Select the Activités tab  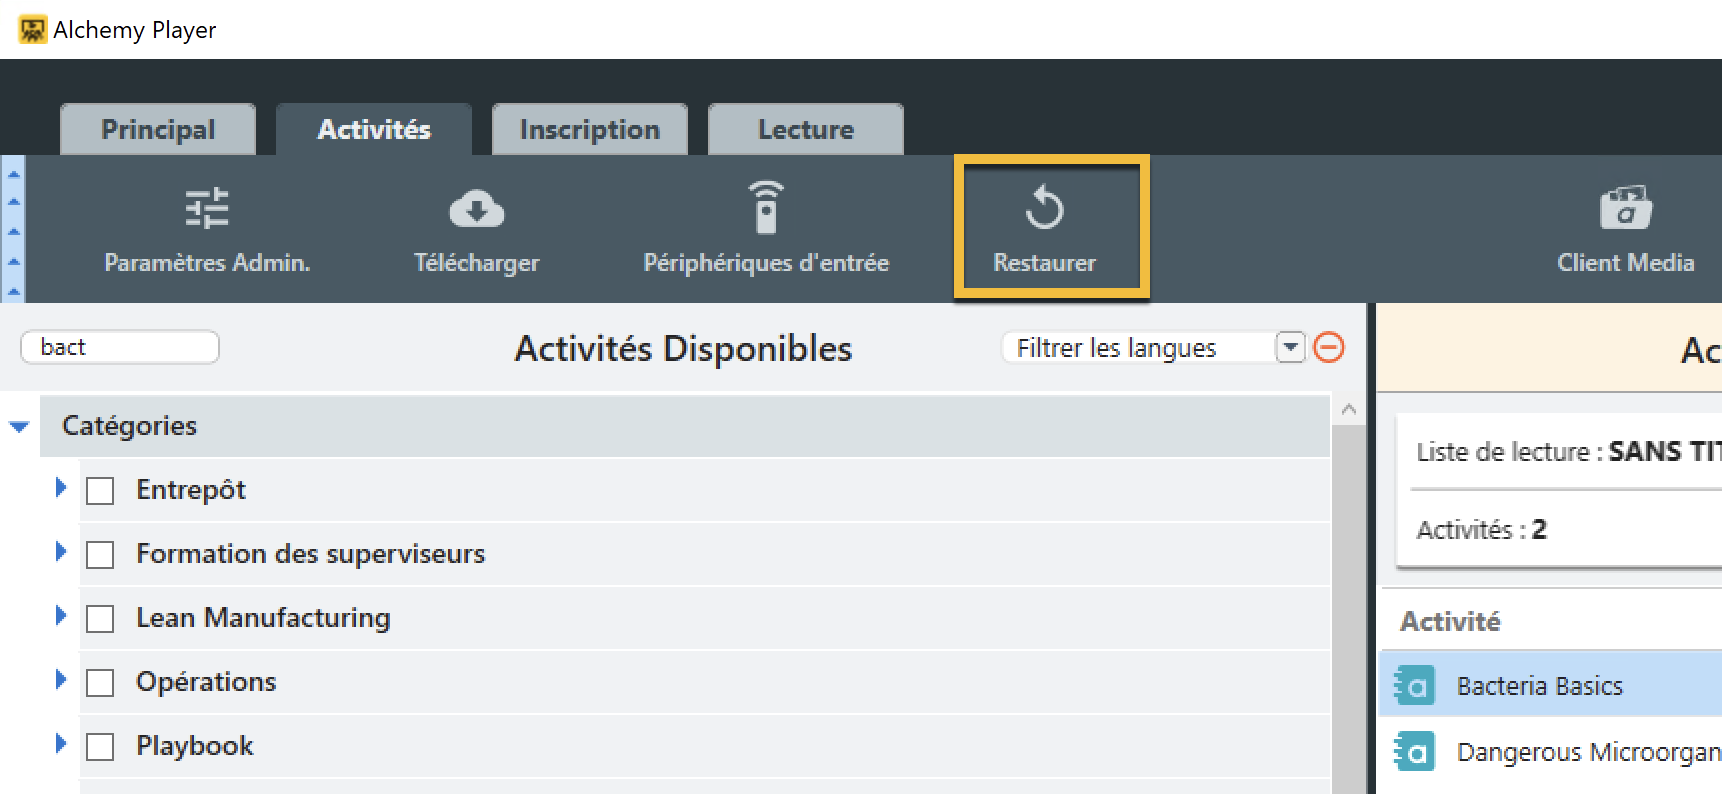(x=374, y=129)
